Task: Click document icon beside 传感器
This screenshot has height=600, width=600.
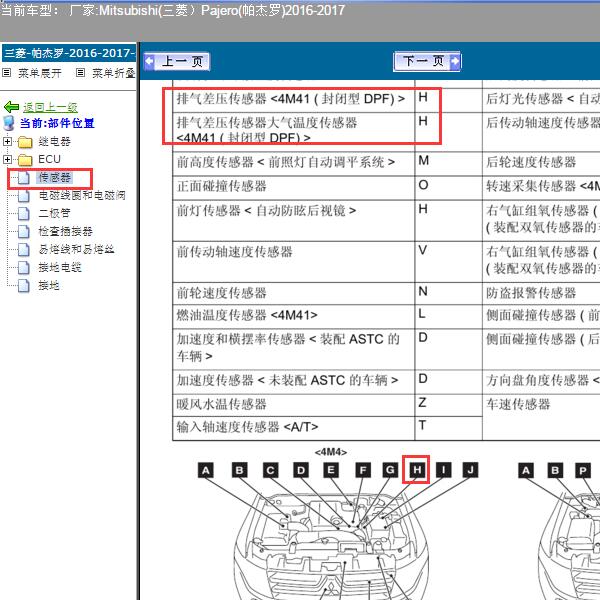Action: tap(24, 178)
